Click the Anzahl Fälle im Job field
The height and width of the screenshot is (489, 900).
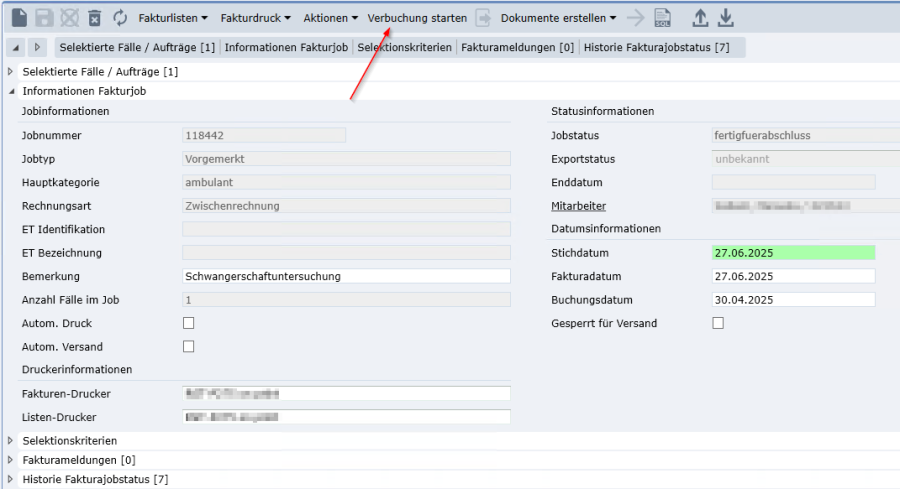pos(346,300)
